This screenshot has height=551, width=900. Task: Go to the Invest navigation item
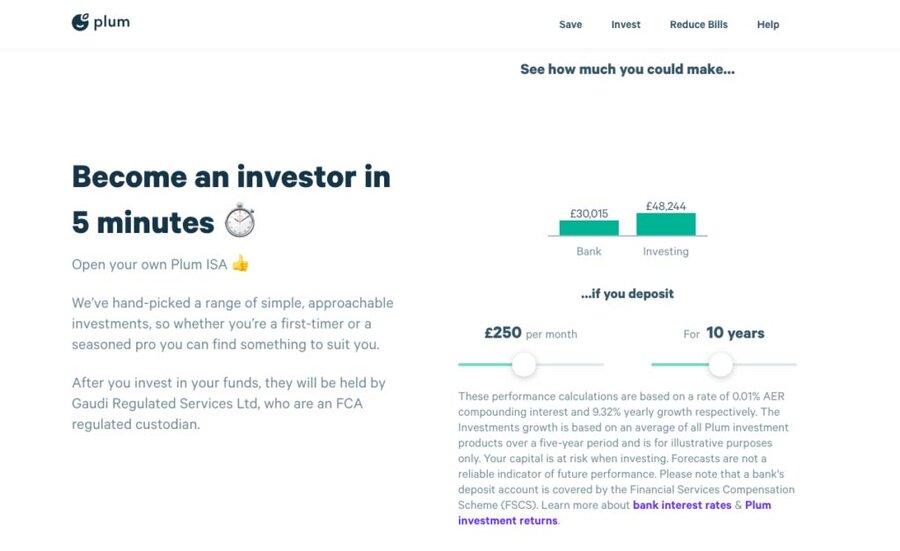tap(626, 25)
